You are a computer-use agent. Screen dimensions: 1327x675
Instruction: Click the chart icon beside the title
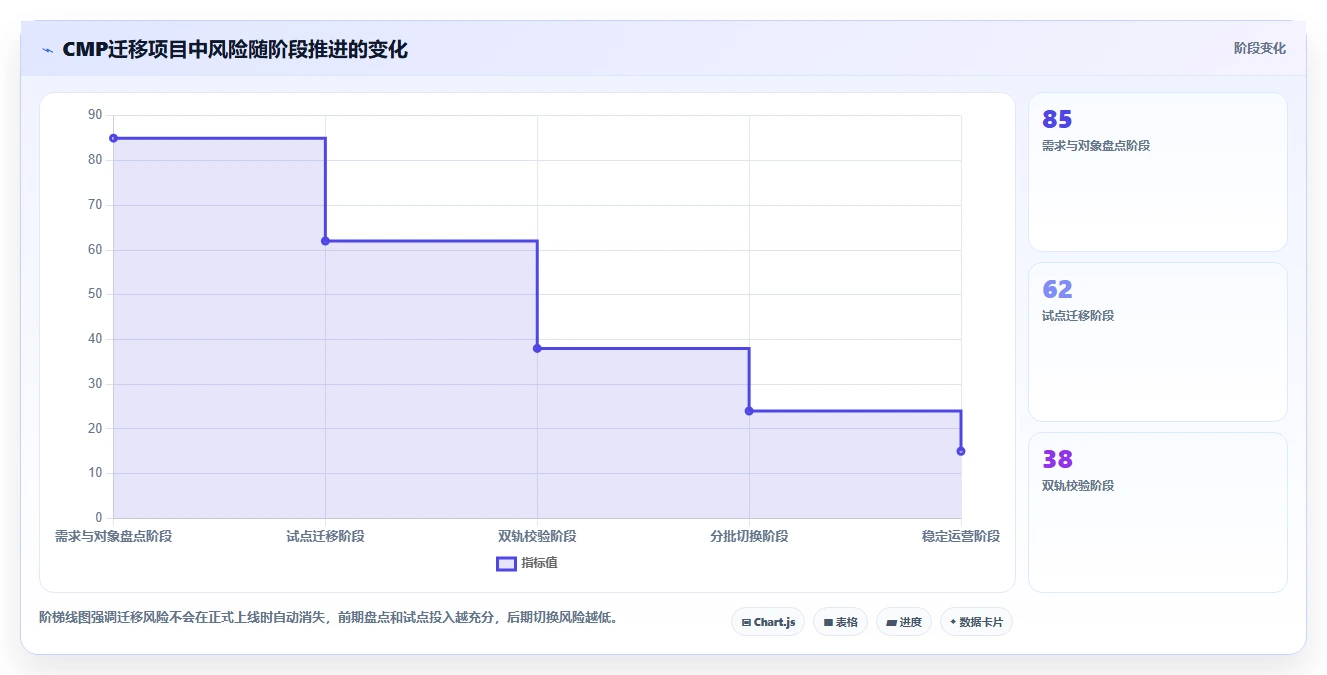click(x=47, y=50)
